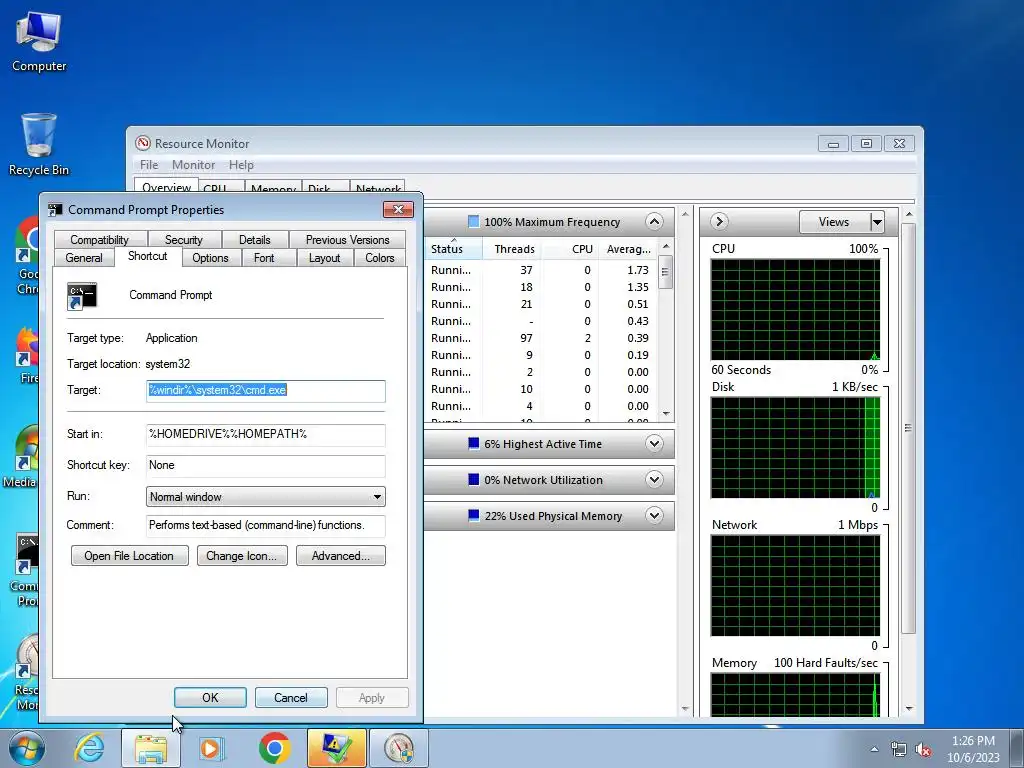Click the Comment input field
Screen dimensions: 1024x768
(266, 525)
